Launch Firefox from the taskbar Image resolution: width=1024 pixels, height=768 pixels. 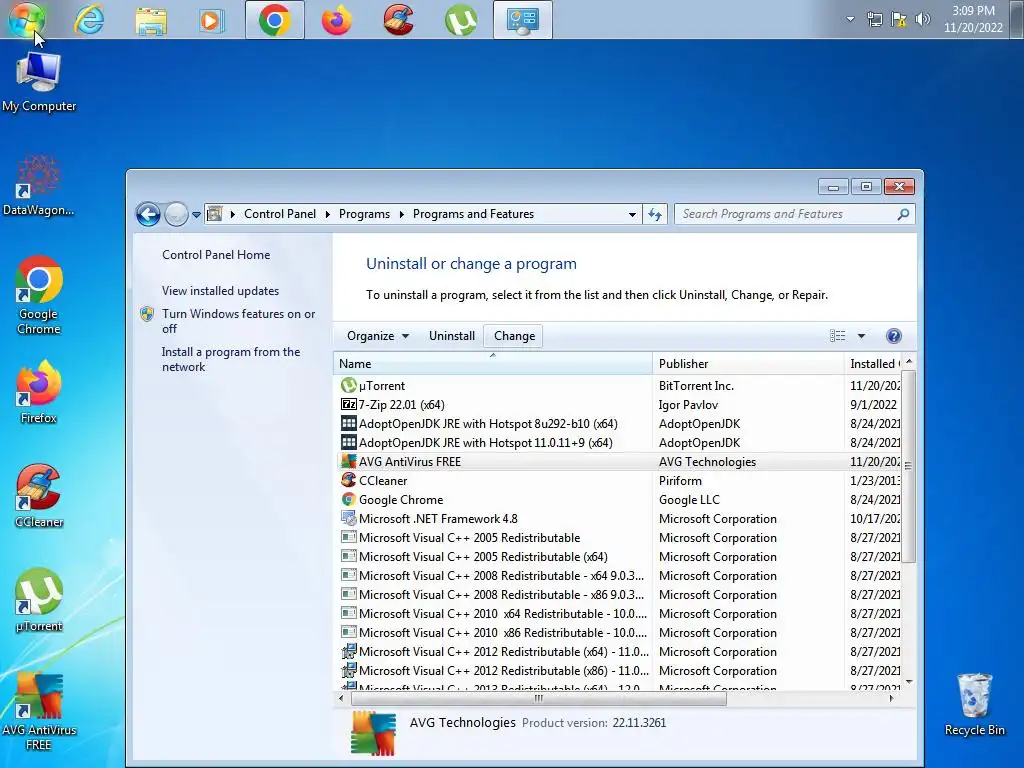coord(336,20)
